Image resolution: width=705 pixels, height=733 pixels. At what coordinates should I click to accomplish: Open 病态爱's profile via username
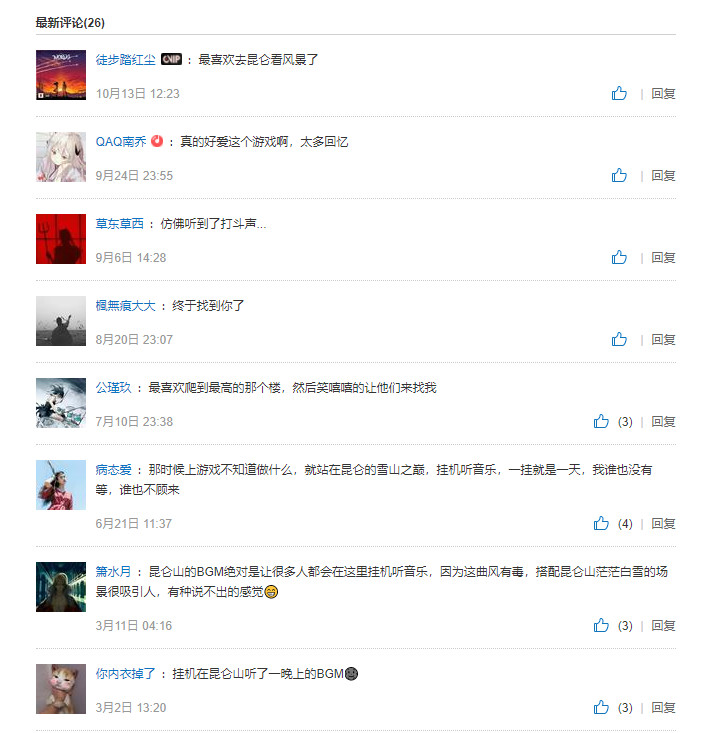pos(114,469)
